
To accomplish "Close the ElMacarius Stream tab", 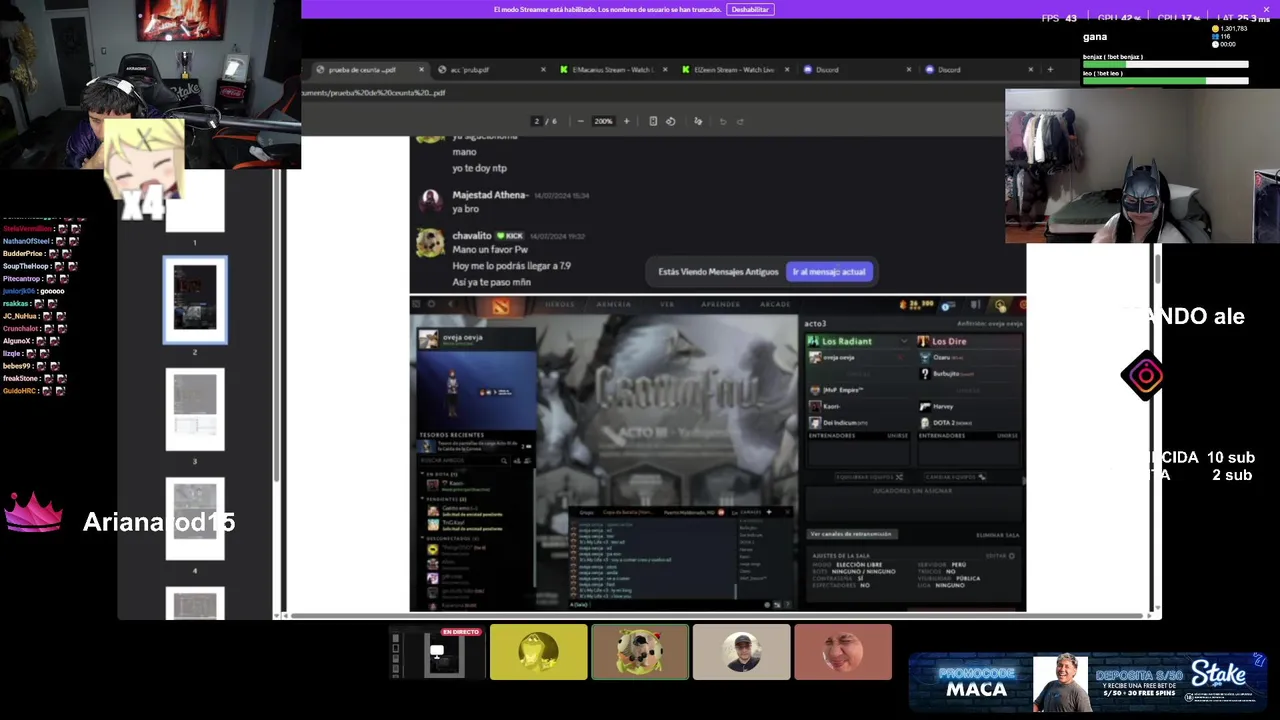I will (665, 70).
